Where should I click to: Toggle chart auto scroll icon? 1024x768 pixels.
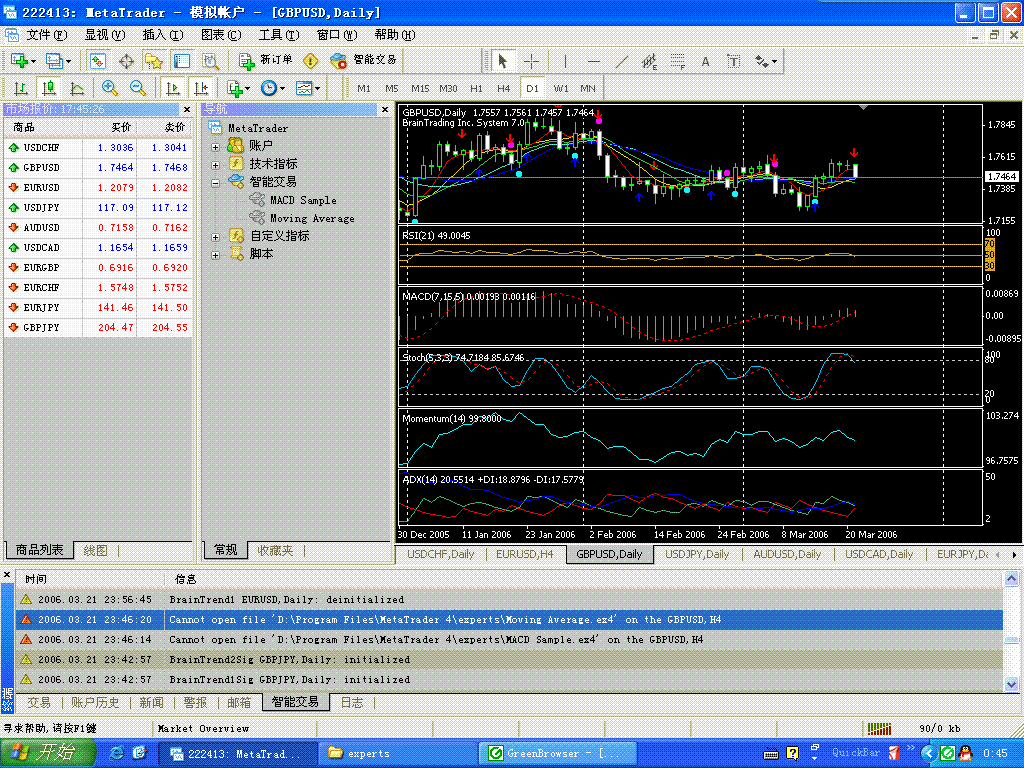pyautogui.click(x=173, y=88)
